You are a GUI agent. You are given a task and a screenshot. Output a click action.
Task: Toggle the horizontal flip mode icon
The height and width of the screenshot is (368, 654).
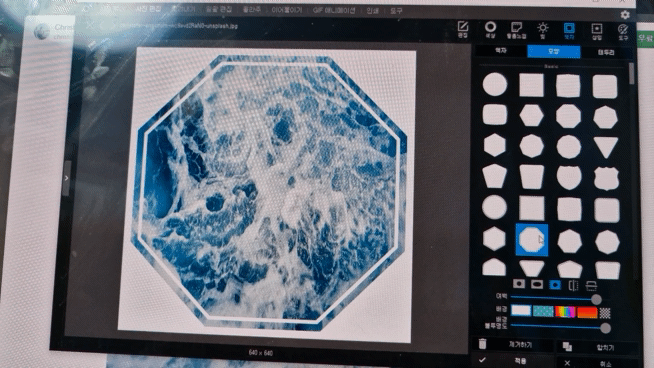573,285
